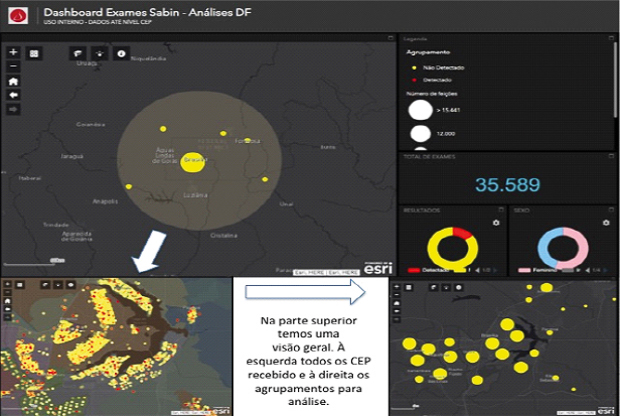Viewport: 620px width, 416px height.
Task: Click 'Dashboard Exames Sabin - Análises DF' title
Action: point(147,12)
